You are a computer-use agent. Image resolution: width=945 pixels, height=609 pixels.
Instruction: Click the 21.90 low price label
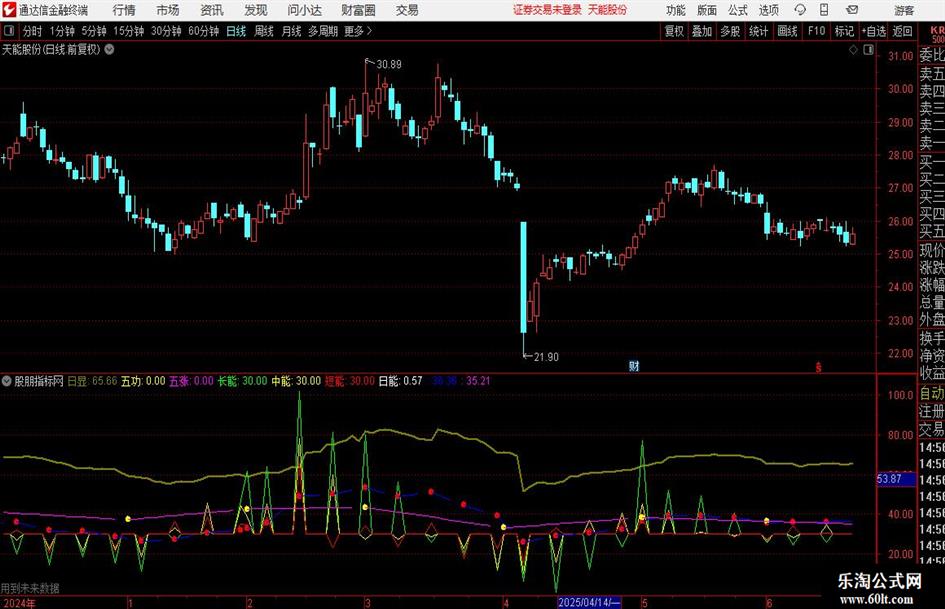pos(546,357)
